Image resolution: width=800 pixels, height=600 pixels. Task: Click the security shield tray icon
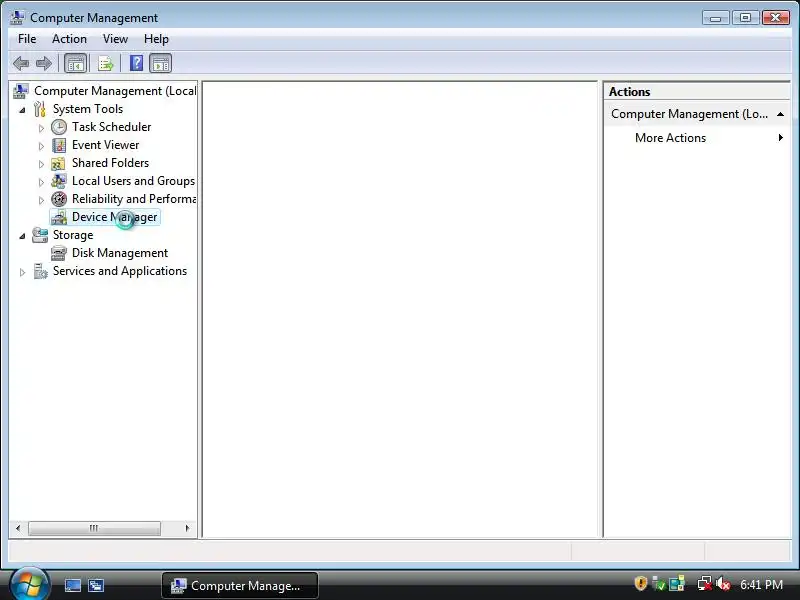coord(640,583)
